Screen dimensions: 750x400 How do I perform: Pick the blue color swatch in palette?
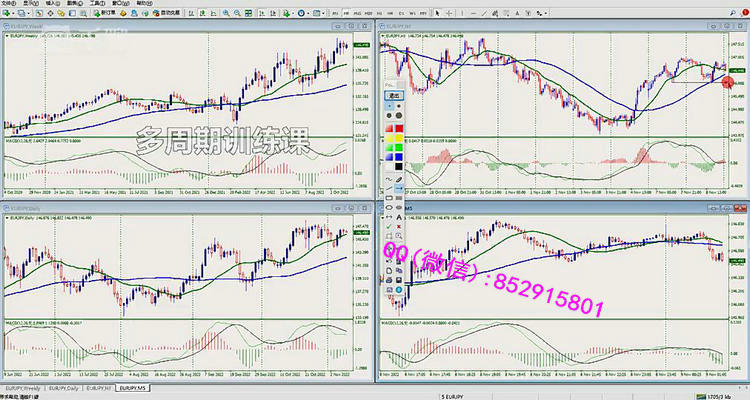(x=399, y=155)
